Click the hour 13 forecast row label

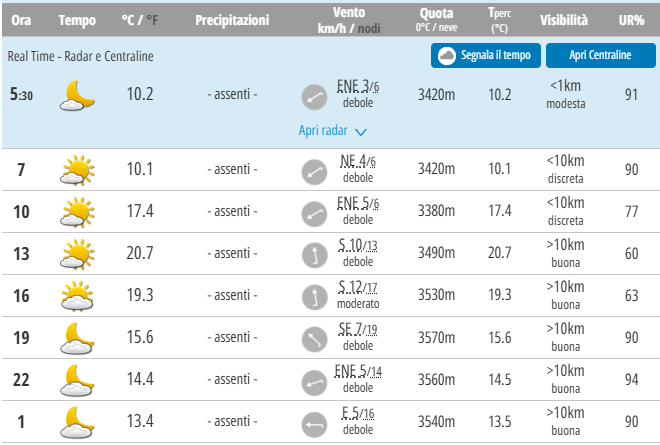(x=21, y=254)
